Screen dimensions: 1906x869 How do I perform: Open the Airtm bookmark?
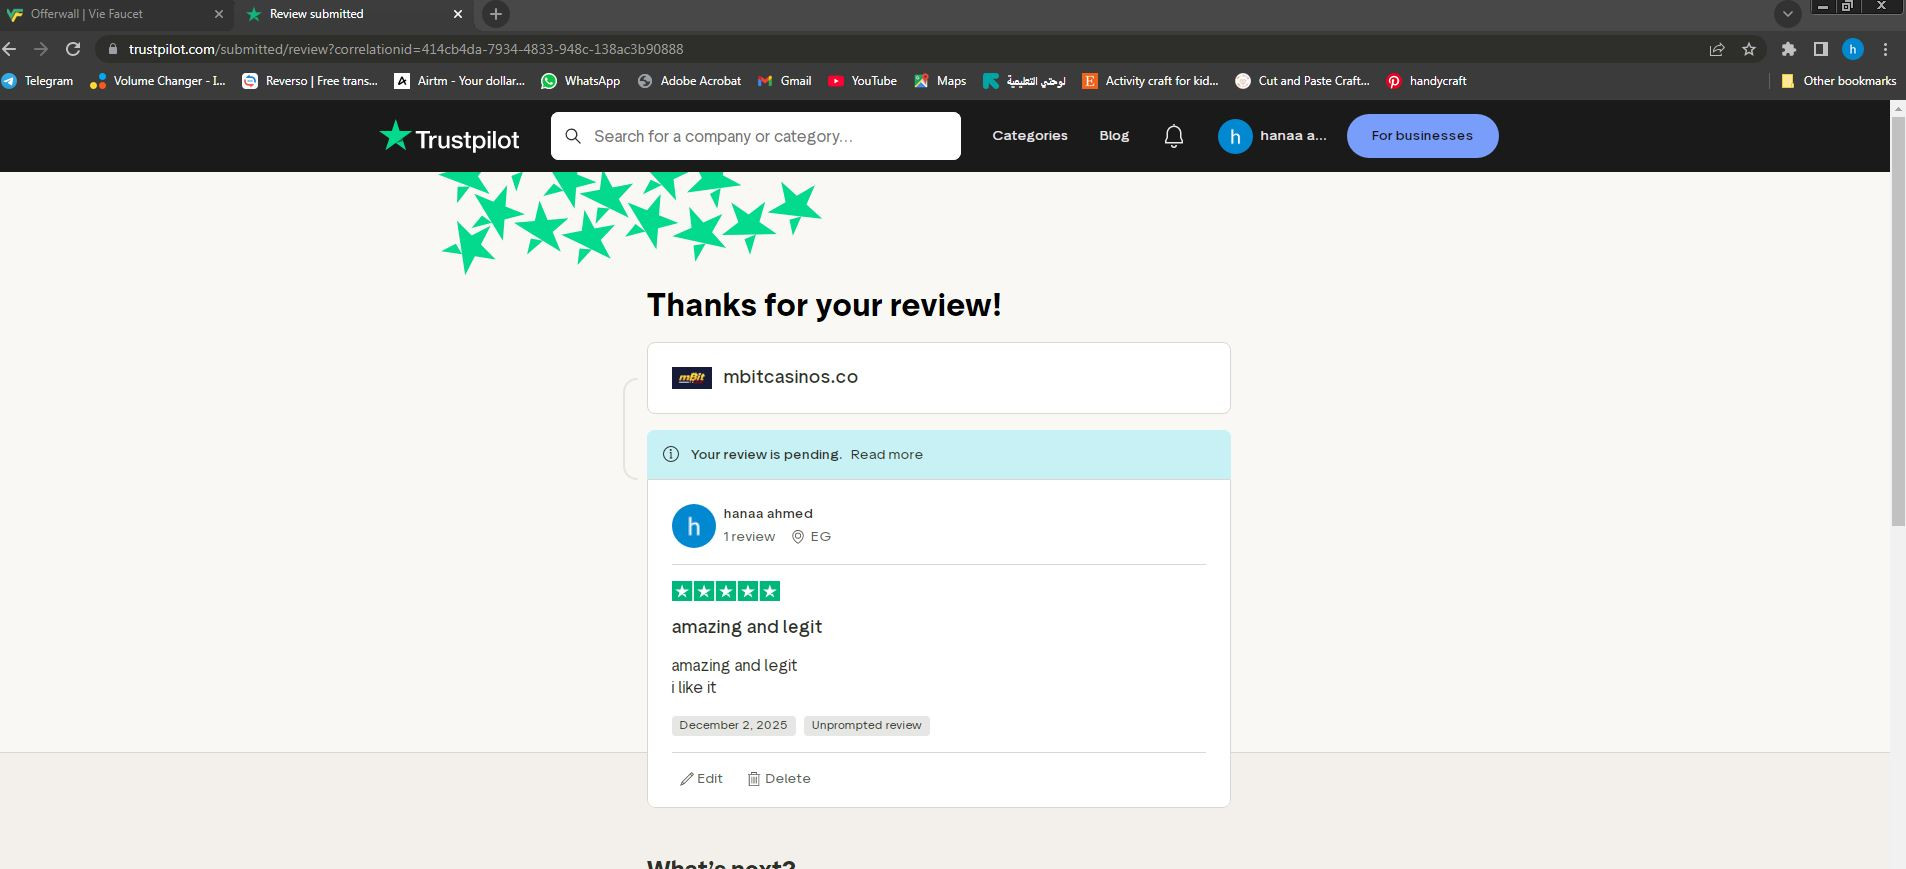click(460, 81)
